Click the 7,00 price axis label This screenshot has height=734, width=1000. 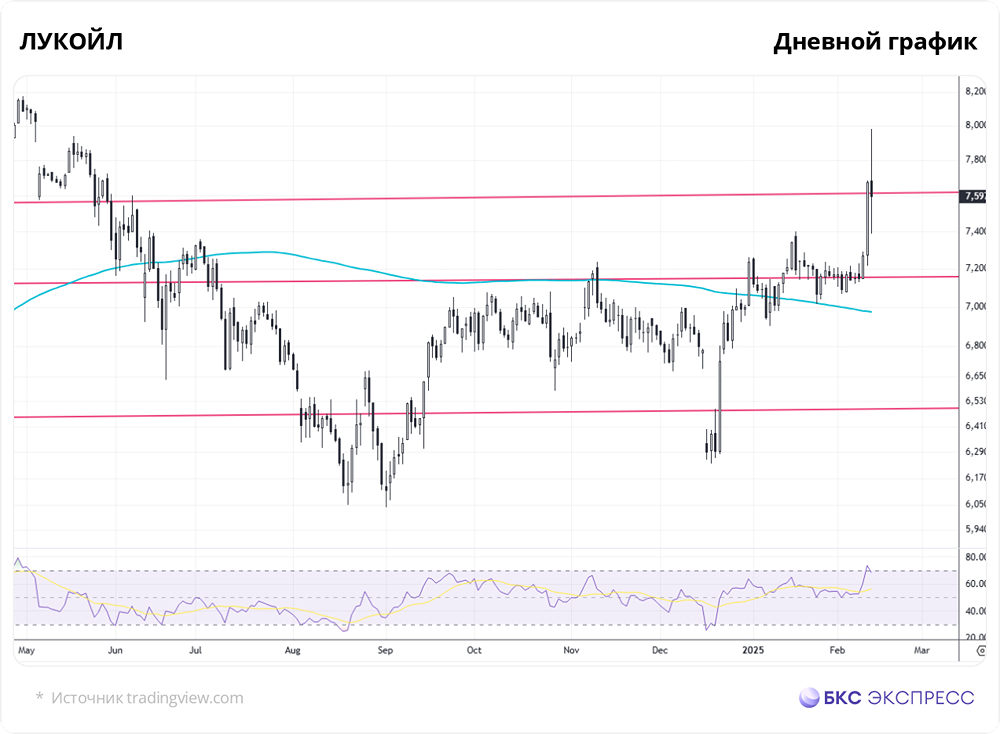click(x=975, y=306)
